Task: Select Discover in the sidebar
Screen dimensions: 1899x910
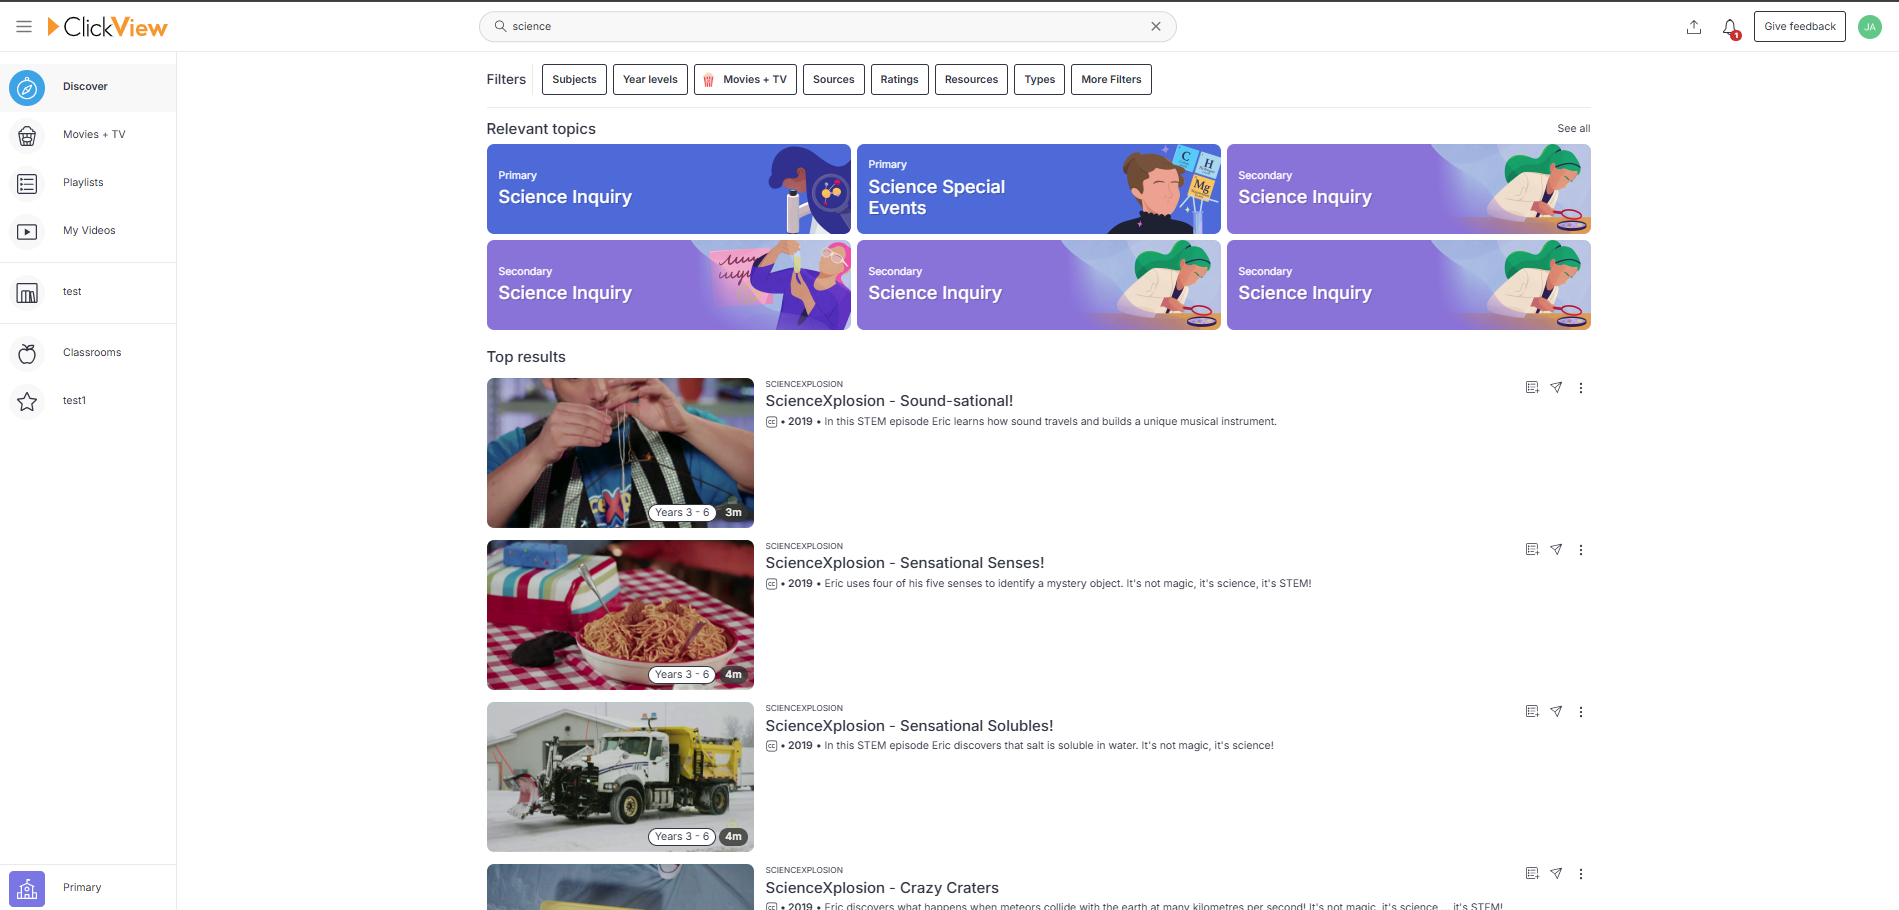Action: (x=88, y=87)
